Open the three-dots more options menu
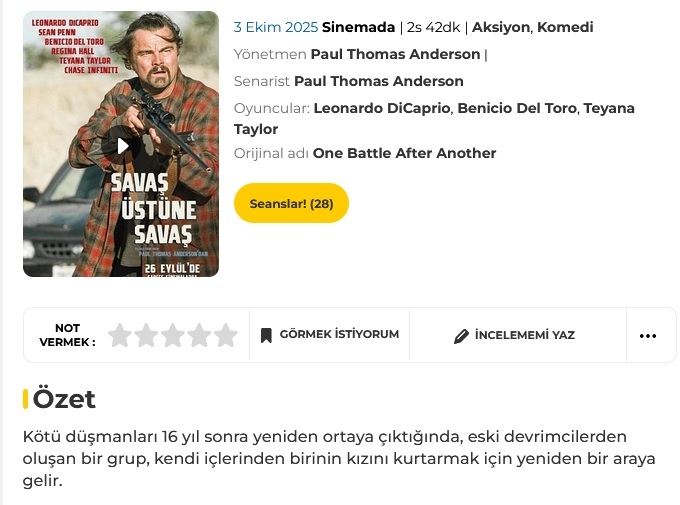The image size is (680, 505). [648, 336]
